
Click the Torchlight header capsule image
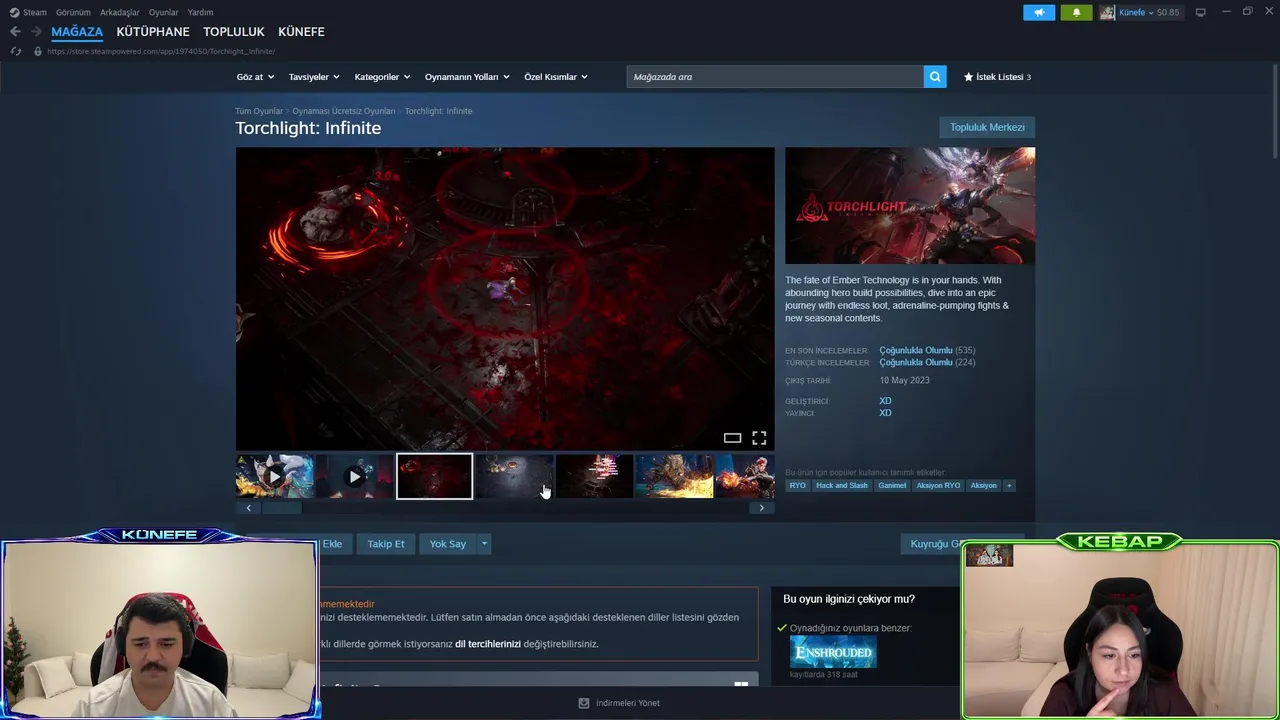pyautogui.click(x=910, y=205)
